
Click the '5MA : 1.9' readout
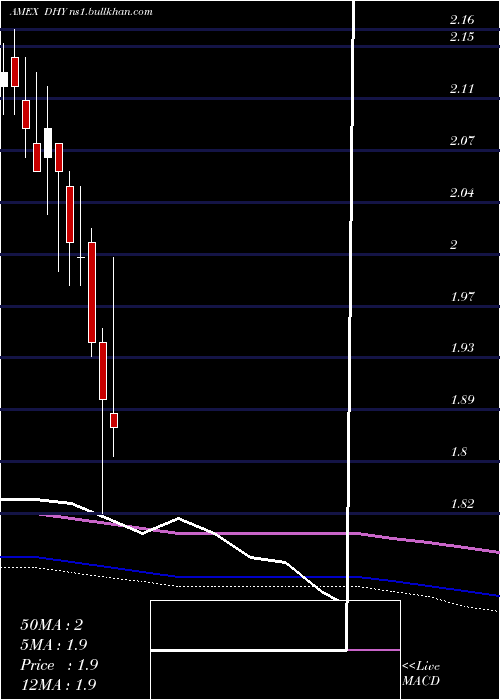tap(54, 645)
